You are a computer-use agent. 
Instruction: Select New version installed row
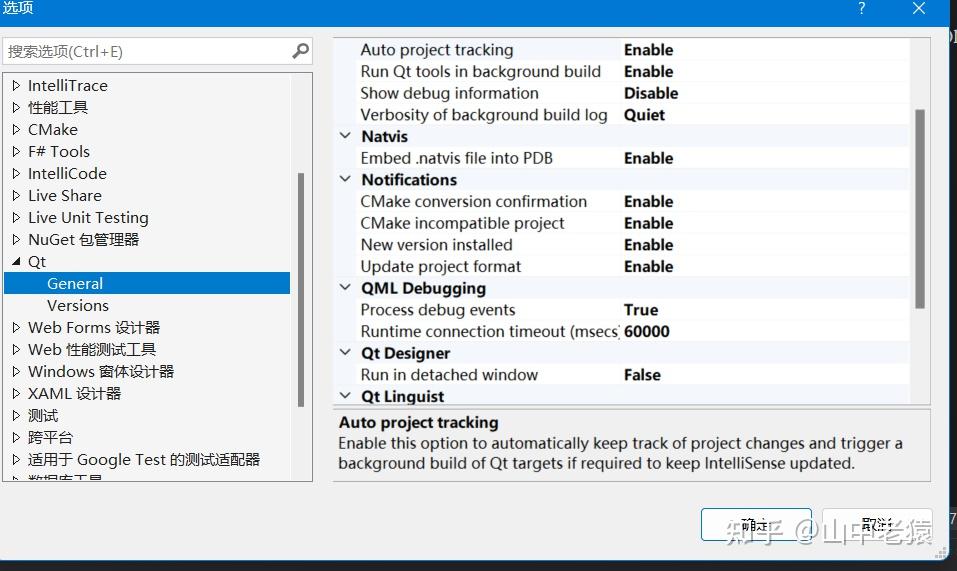[x=631, y=245]
